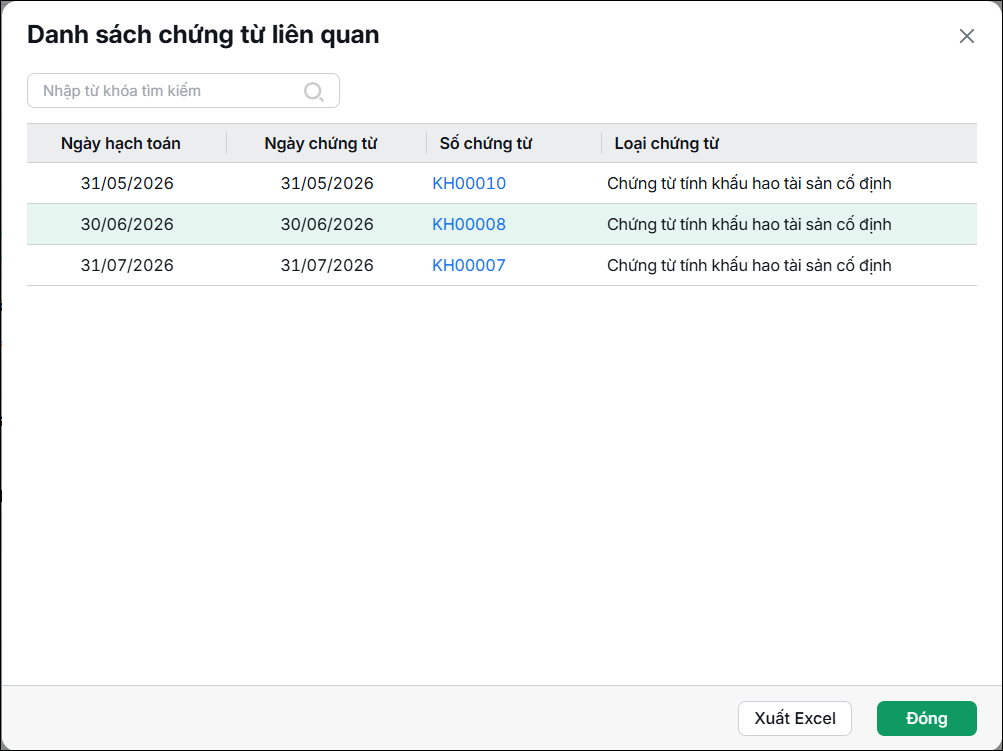Image resolution: width=1003 pixels, height=751 pixels.
Task: Select posting date 30/06/2026 cell
Action: point(127,225)
